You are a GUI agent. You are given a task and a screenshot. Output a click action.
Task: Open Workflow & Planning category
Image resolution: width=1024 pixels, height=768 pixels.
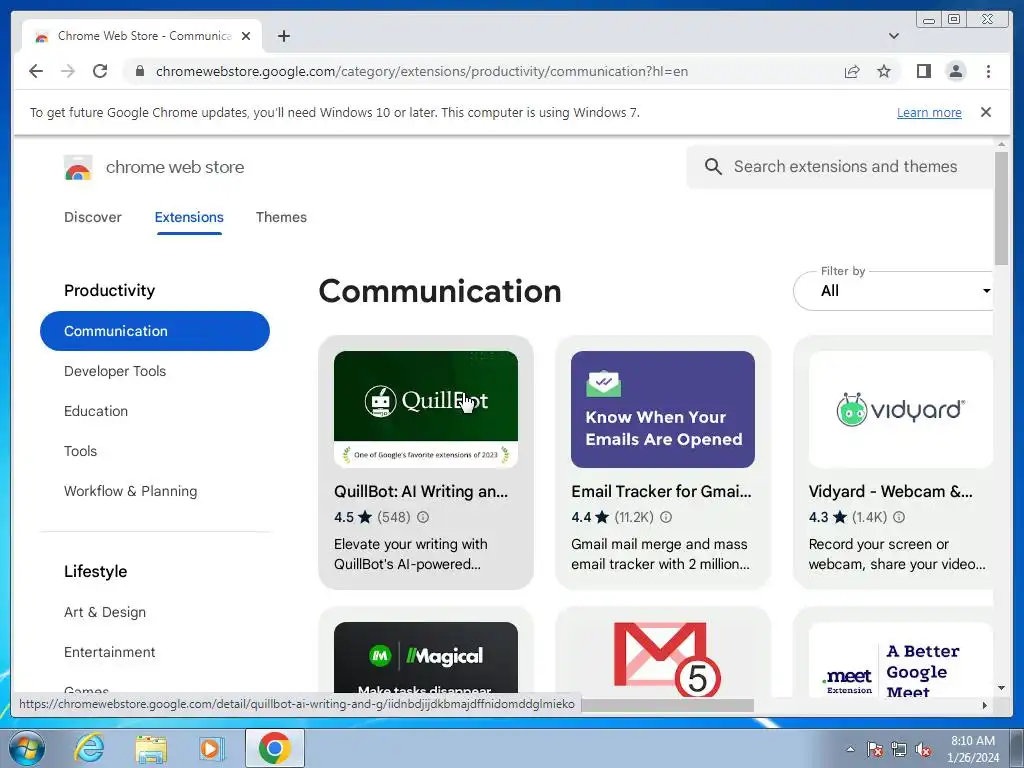coord(130,491)
